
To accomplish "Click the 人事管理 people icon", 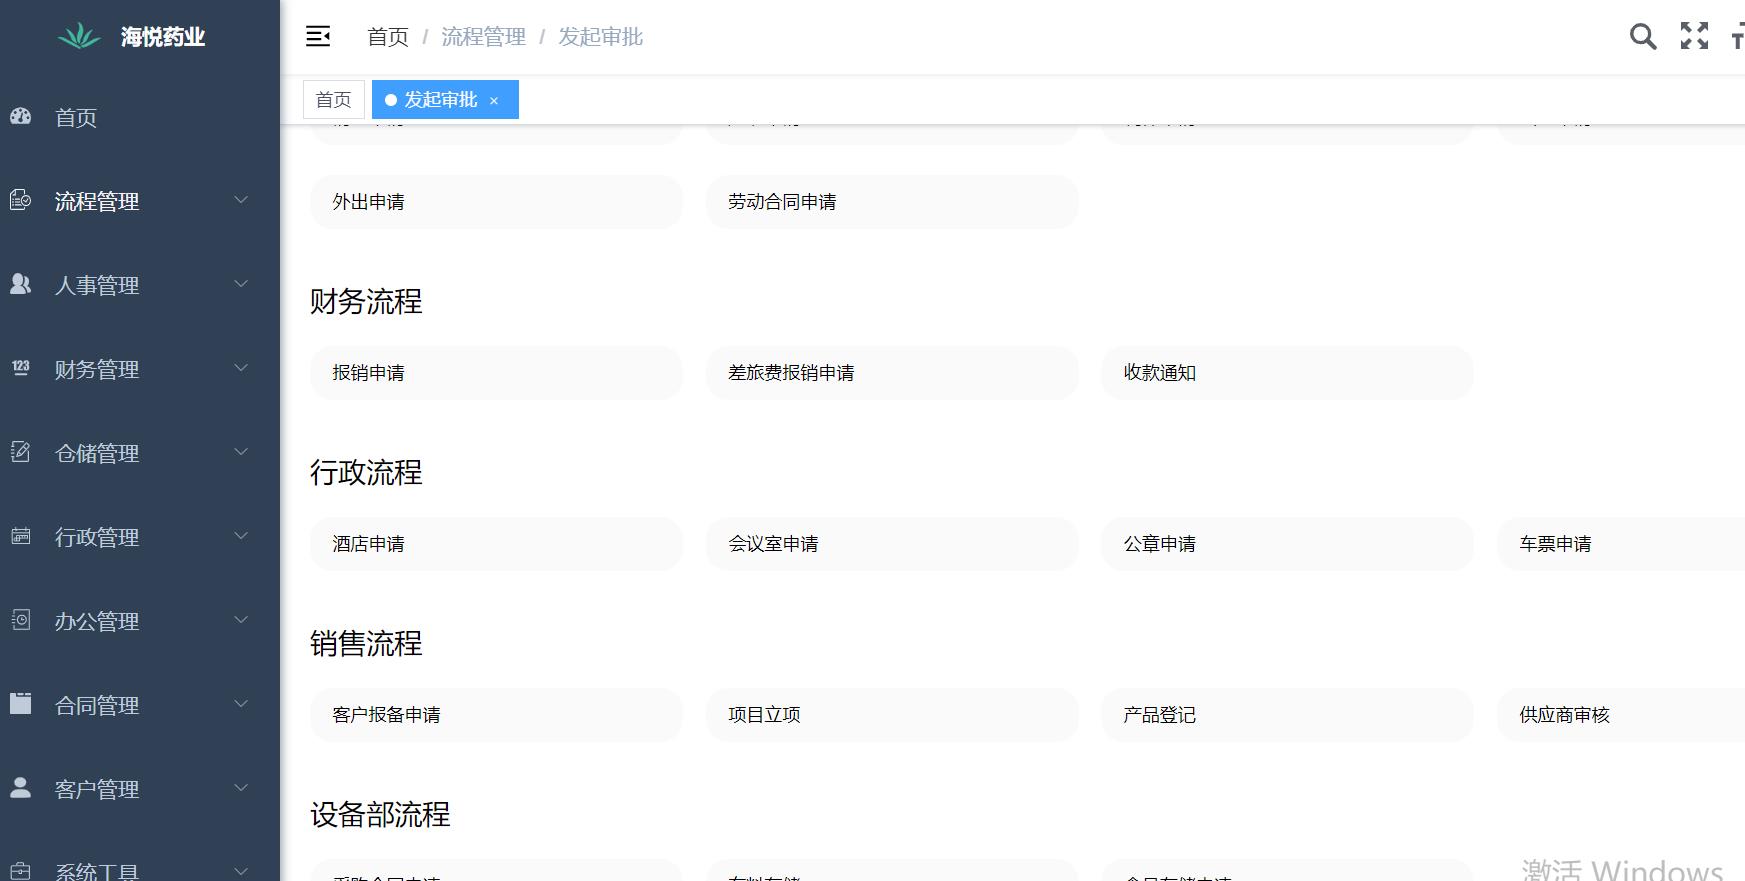I will click(21, 285).
